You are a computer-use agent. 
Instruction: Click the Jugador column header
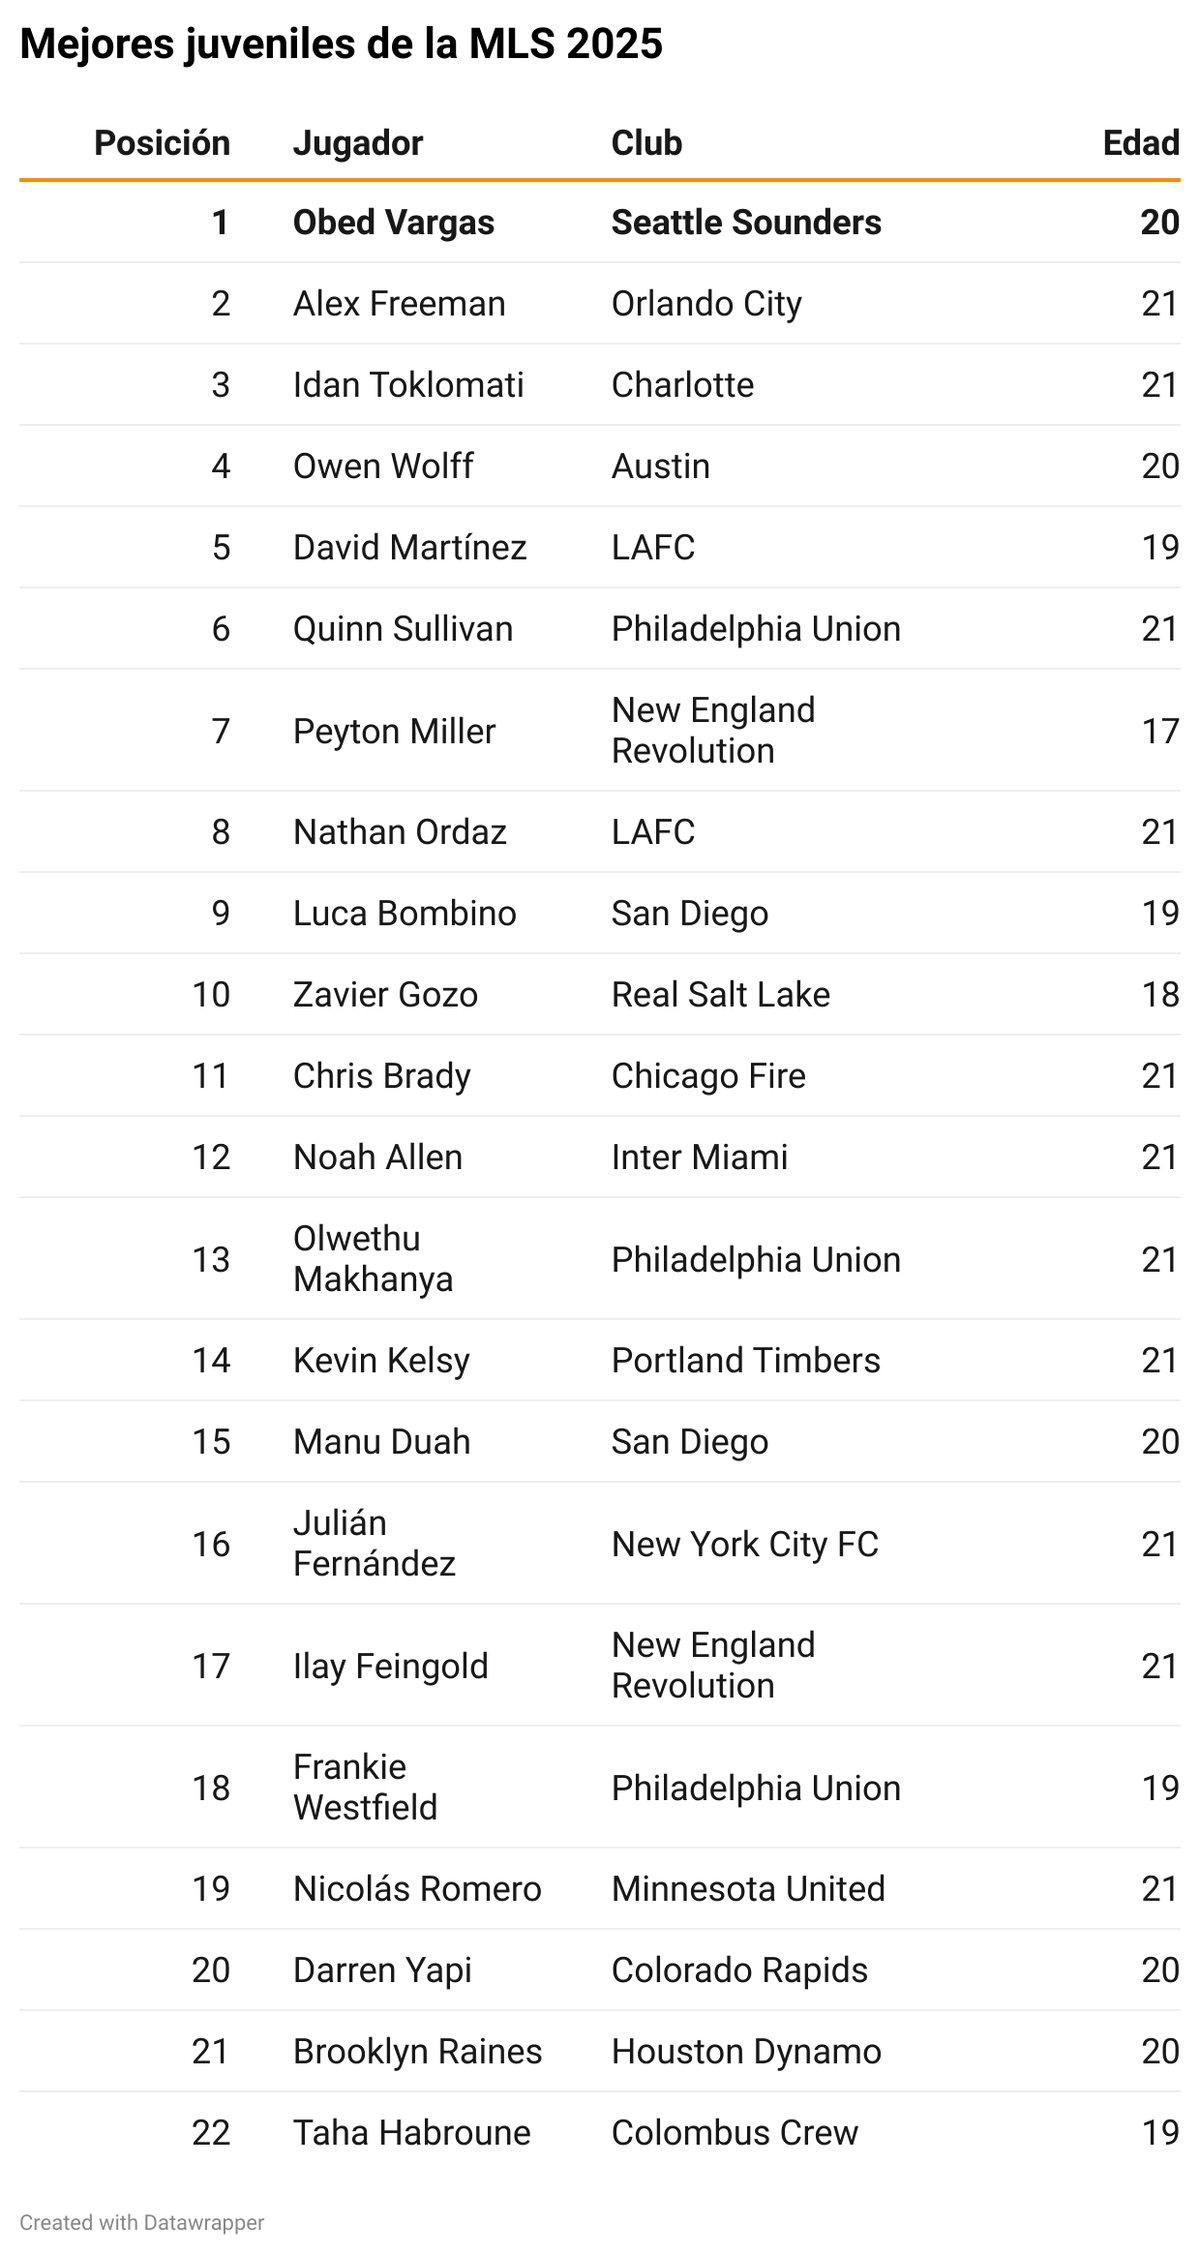click(358, 143)
